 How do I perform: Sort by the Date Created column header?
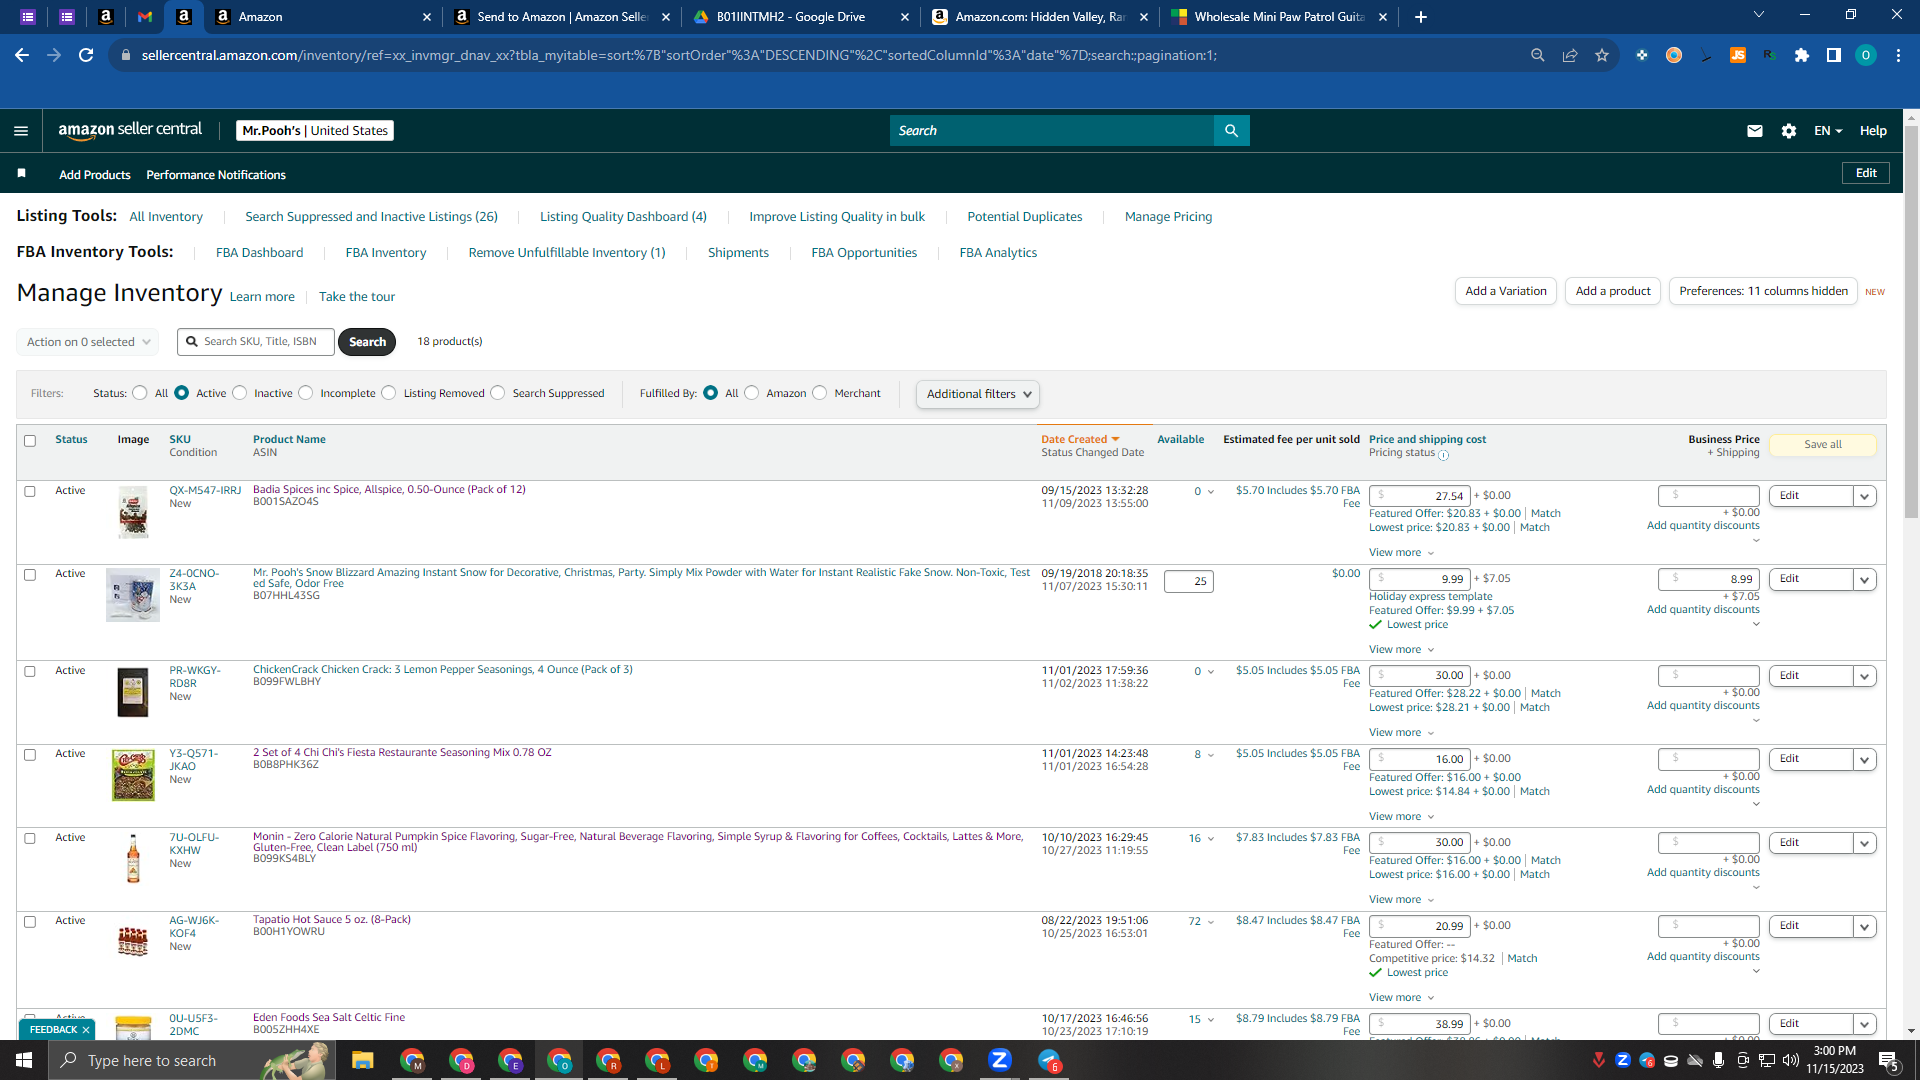coord(1080,440)
